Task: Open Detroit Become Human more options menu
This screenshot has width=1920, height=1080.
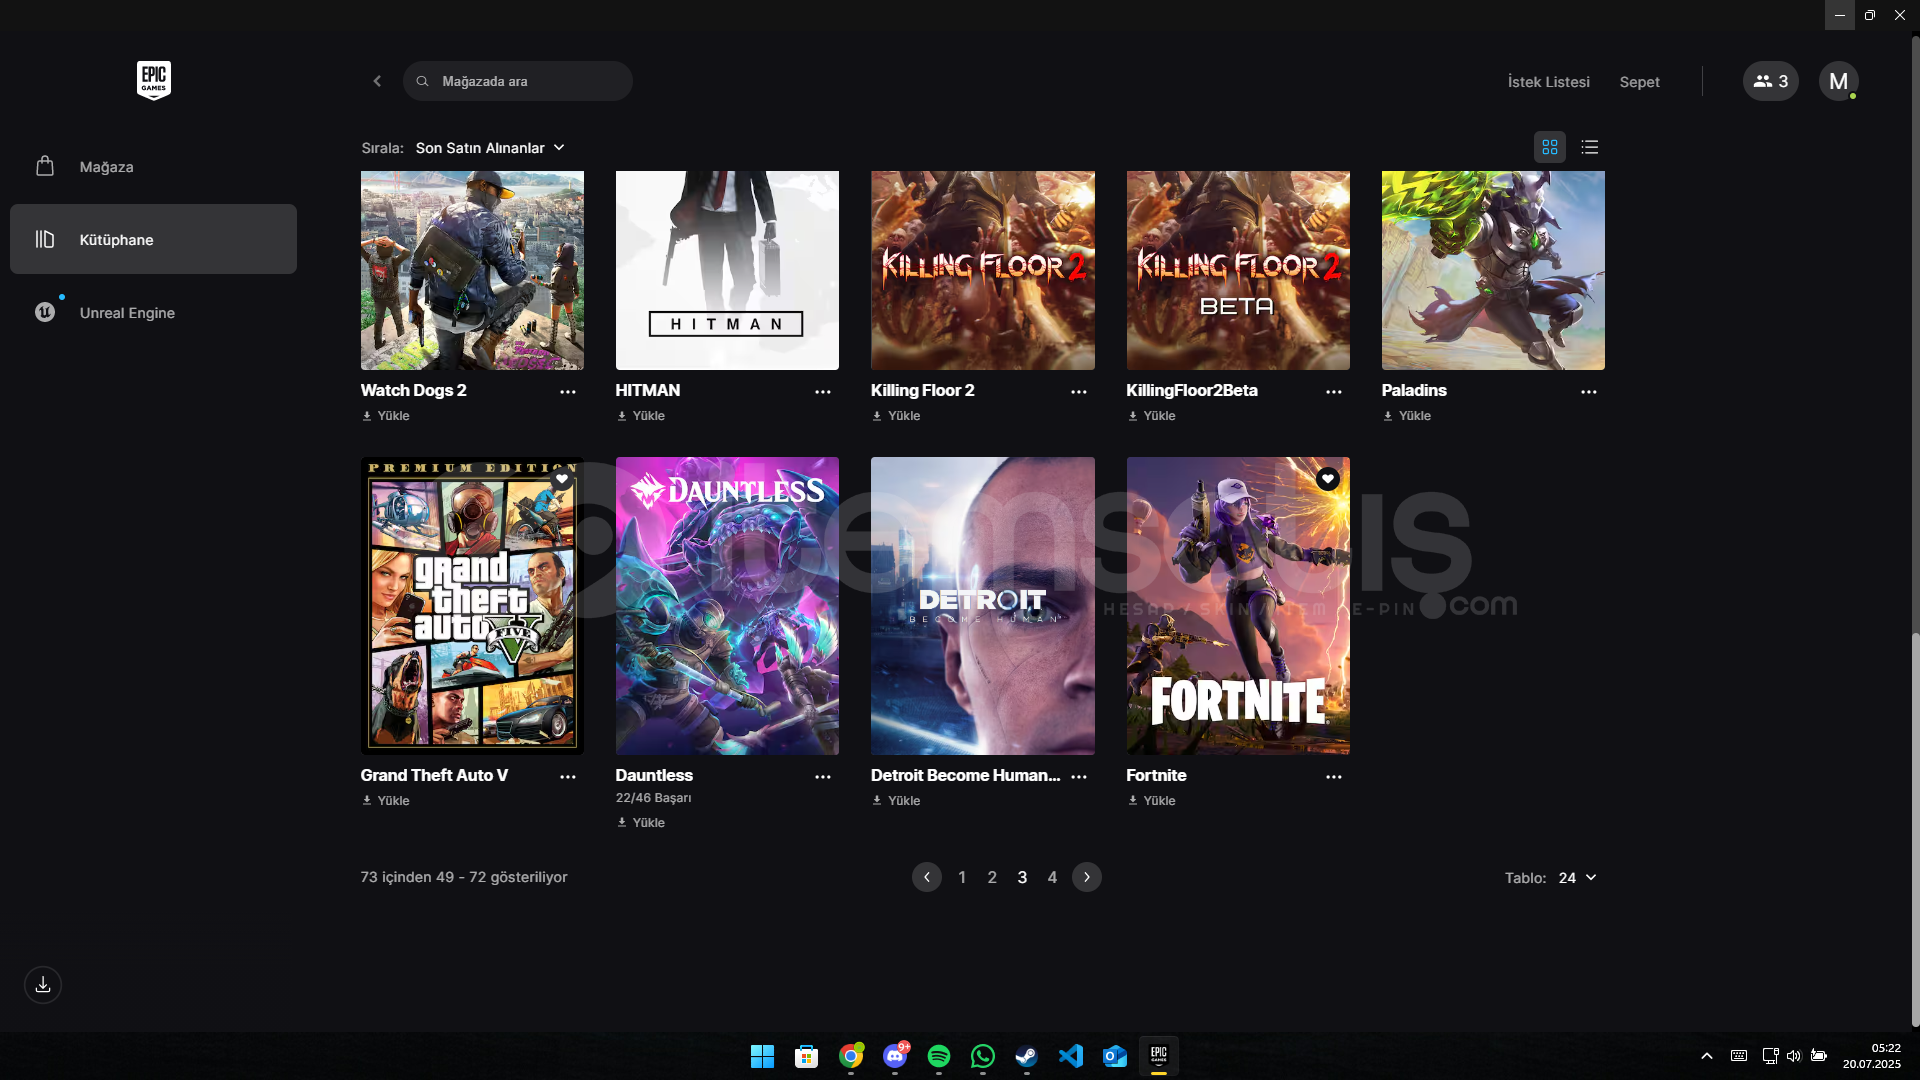Action: (x=1079, y=777)
